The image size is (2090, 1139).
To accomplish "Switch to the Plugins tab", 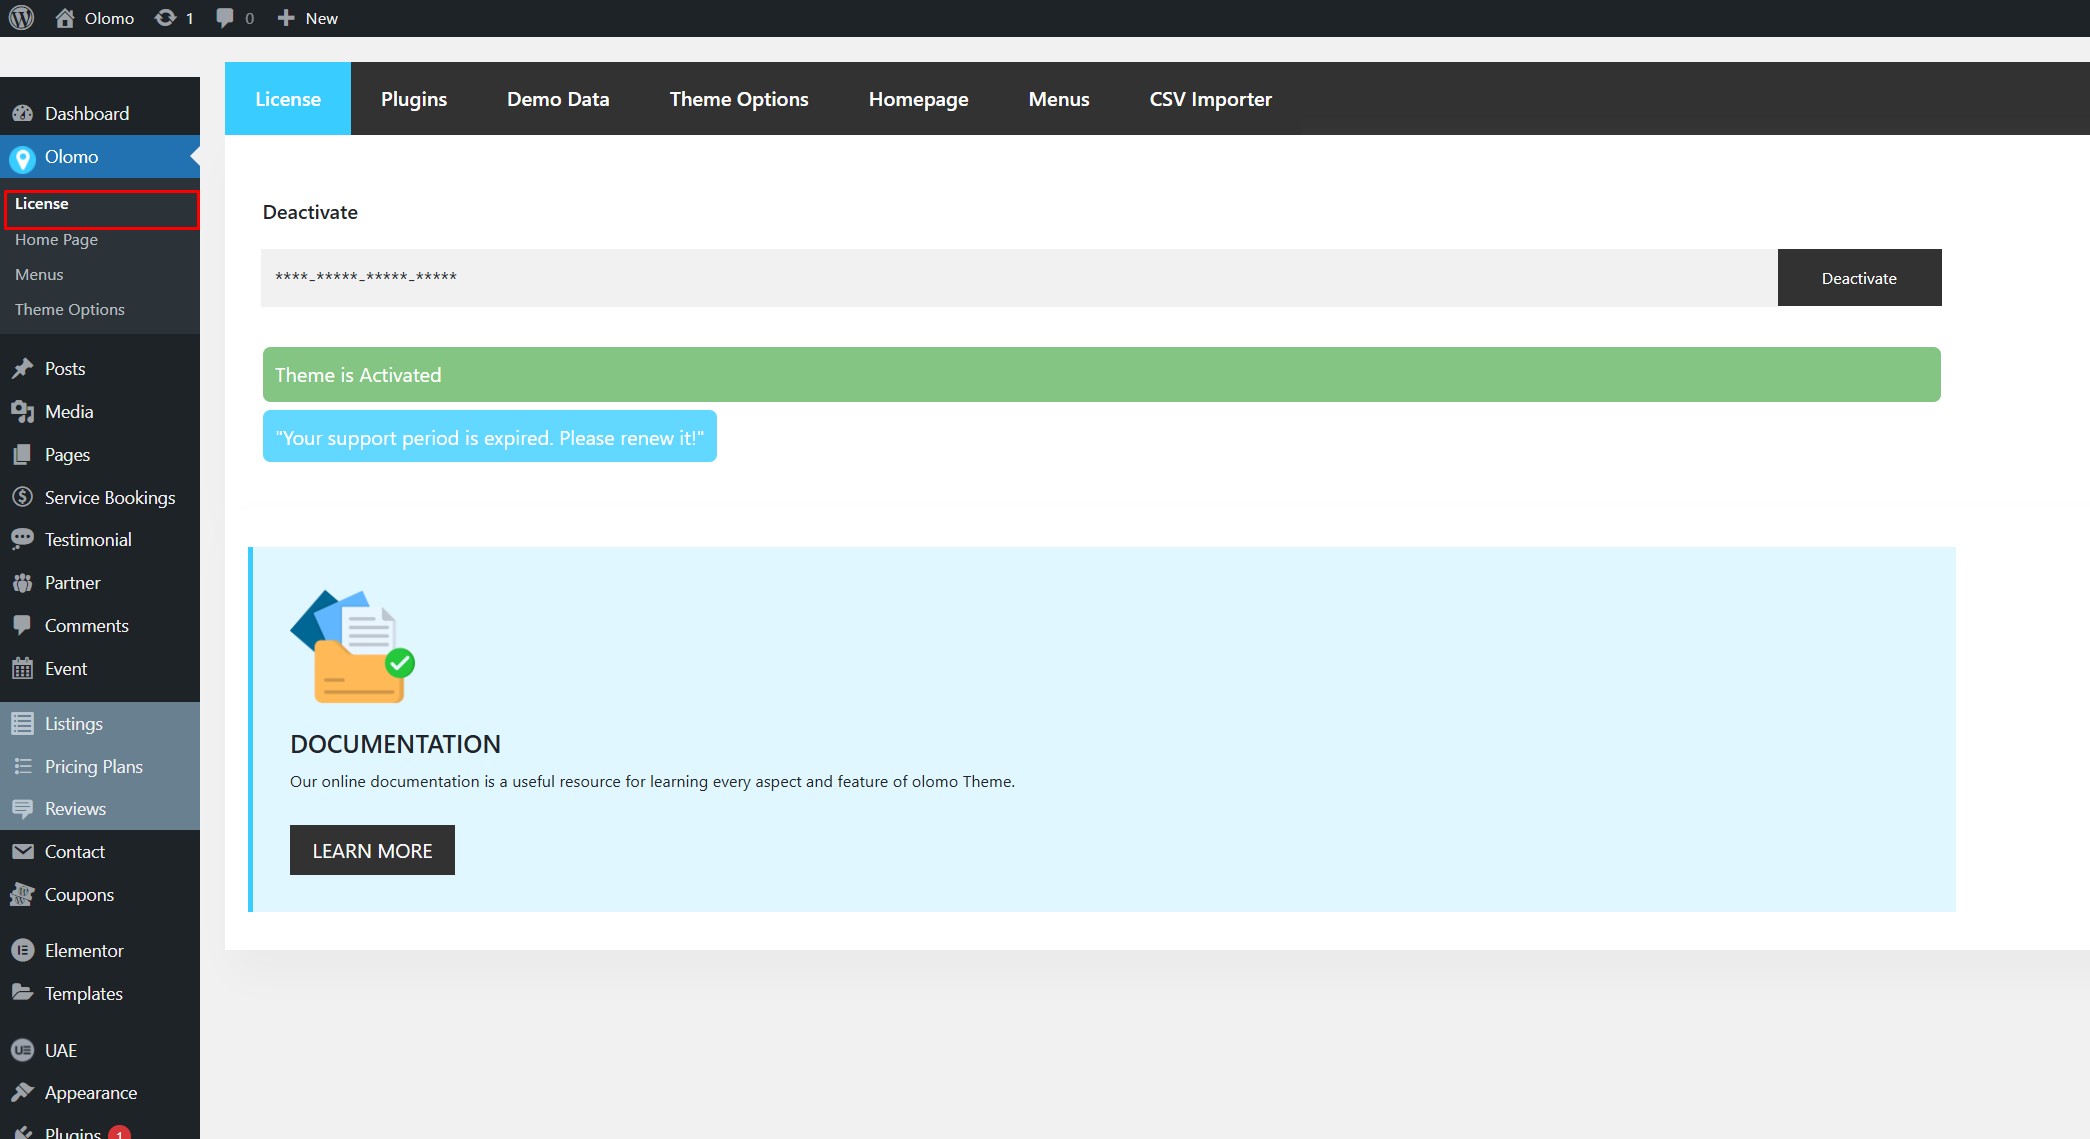I will [413, 99].
